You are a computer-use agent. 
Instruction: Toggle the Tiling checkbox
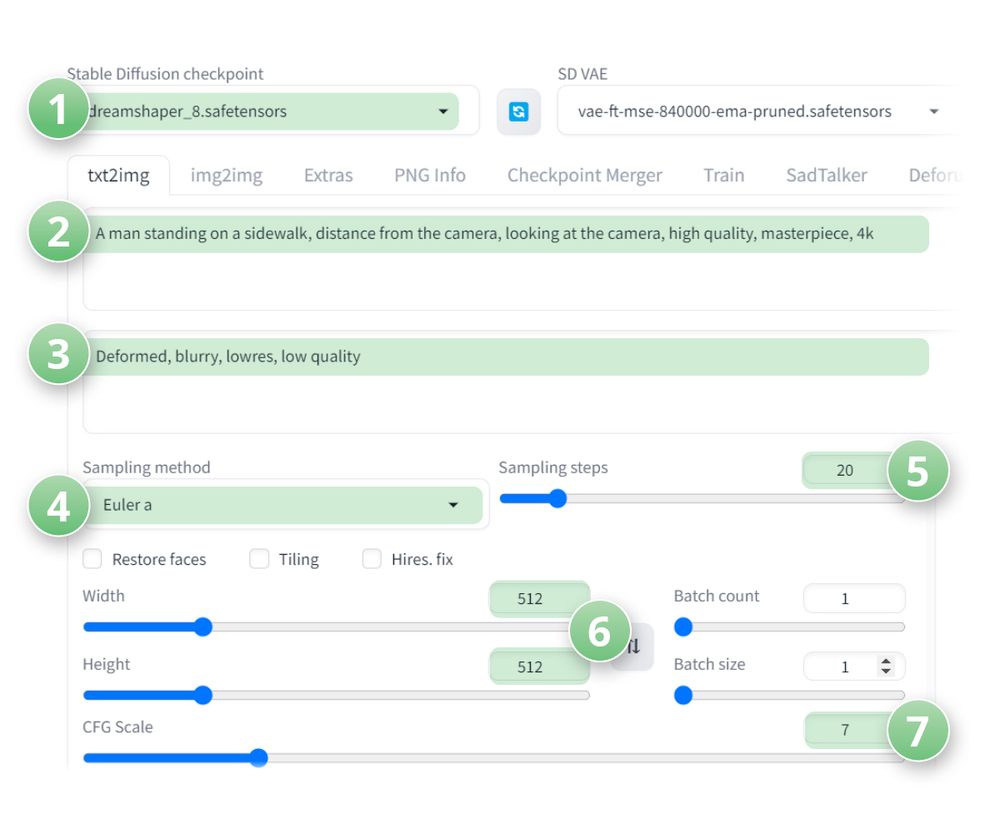(x=259, y=559)
